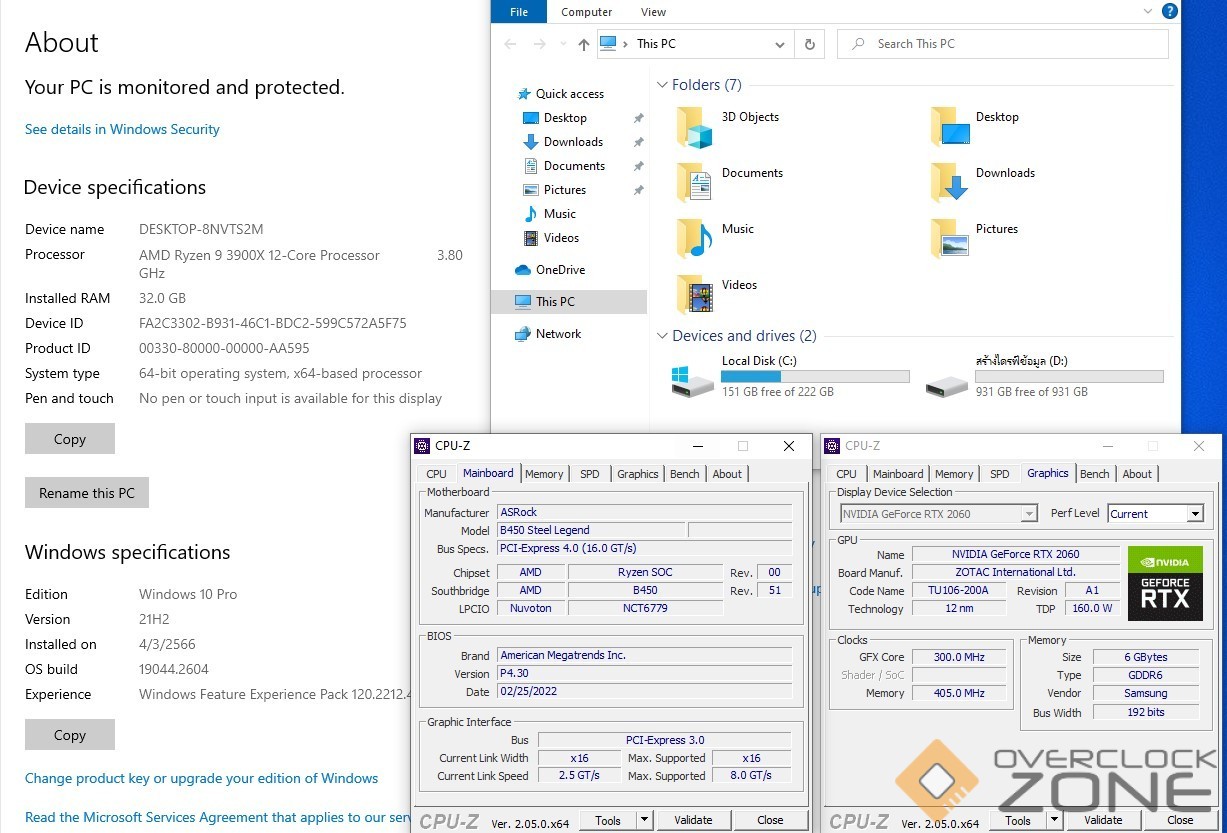Collapse the Devices and drives (2) group
This screenshot has height=833, width=1227.
pyautogui.click(x=662, y=336)
